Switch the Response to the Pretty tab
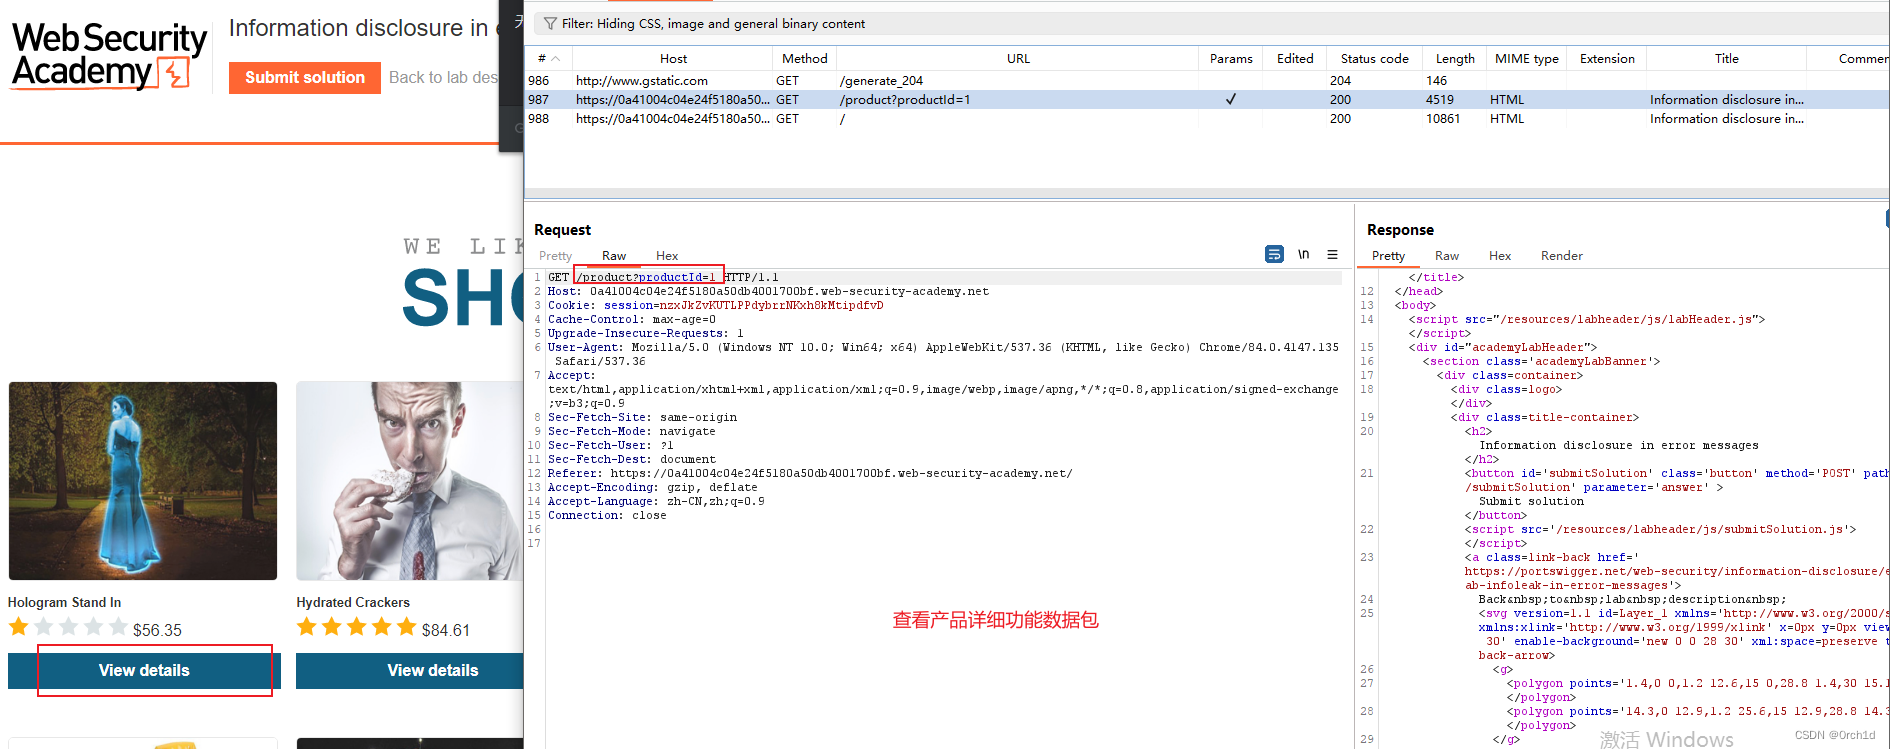Screen dimensions: 1890x749 click(x=1388, y=256)
